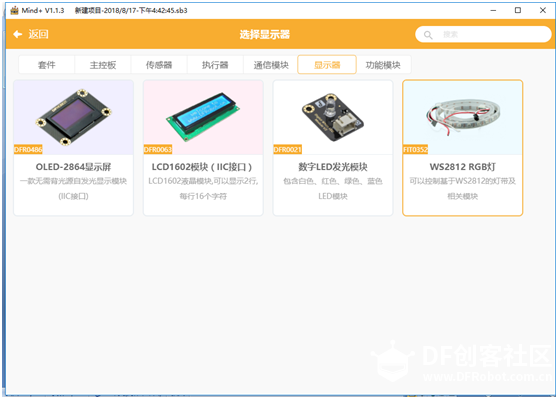Image resolution: width=558 pixels, height=399 pixels.
Task: Click the WS2812 RGB灯 title
Action: (x=463, y=167)
